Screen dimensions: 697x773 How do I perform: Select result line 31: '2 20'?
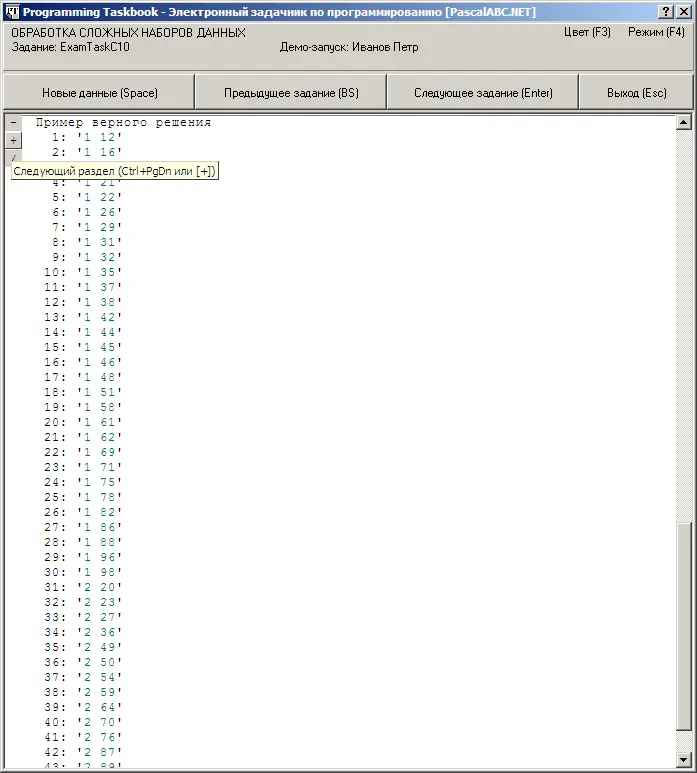click(82, 587)
